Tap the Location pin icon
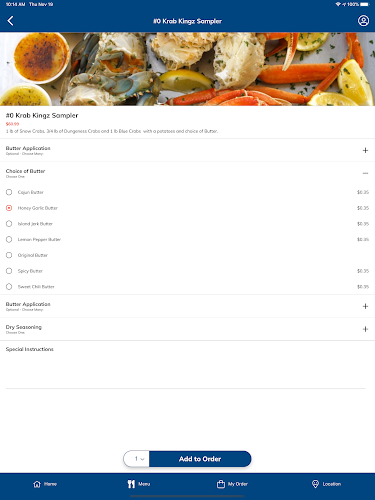 [315, 484]
